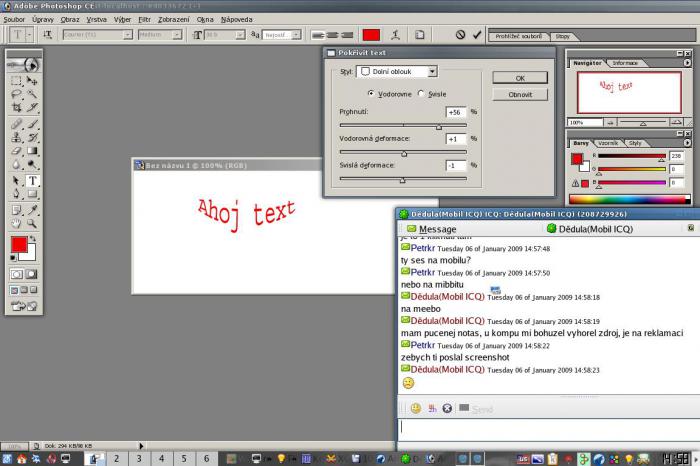Select the Blur tool
The image size is (700, 466).
pyautogui.click(x=17, y=165)
